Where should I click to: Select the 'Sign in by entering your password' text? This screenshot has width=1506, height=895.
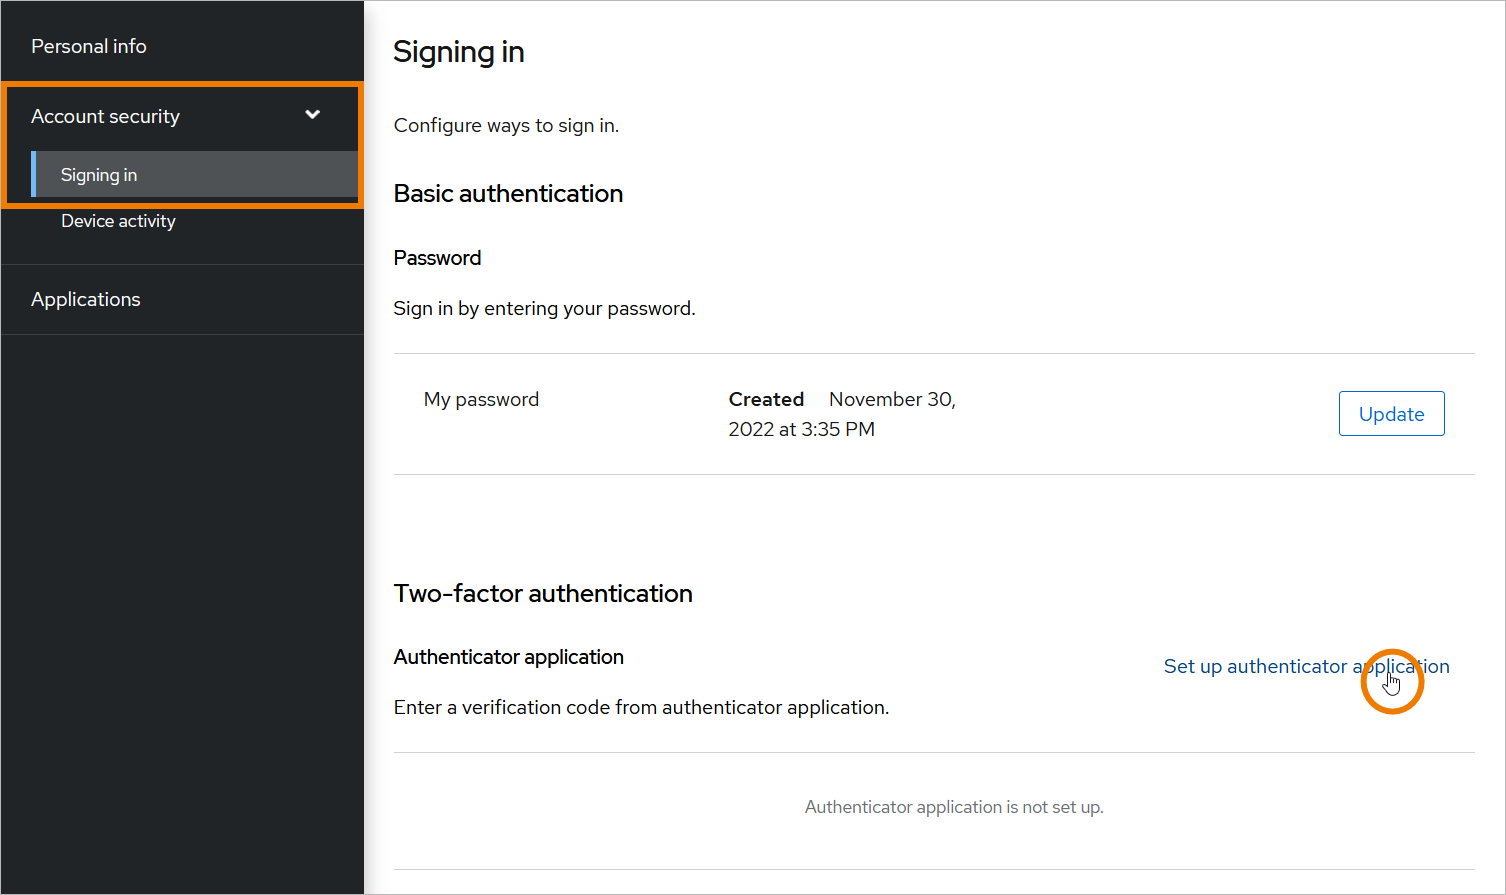tap(544, 308)
